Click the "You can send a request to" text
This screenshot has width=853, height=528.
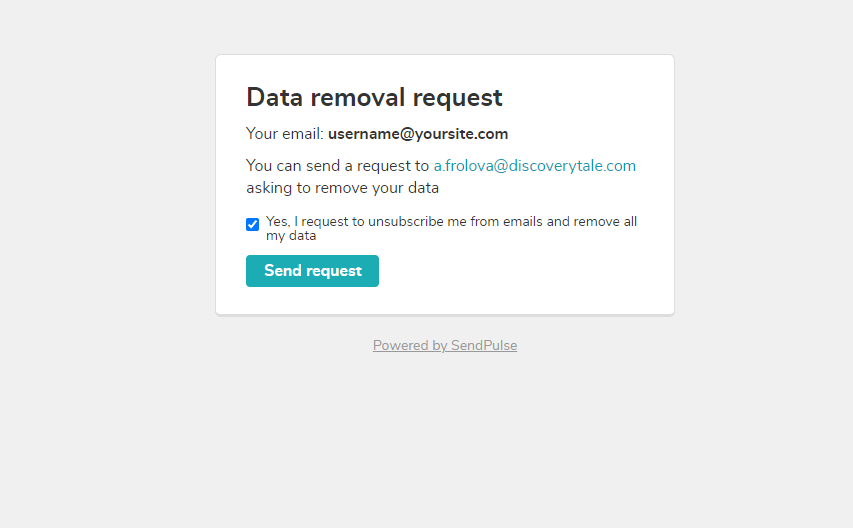coord(337,166)
